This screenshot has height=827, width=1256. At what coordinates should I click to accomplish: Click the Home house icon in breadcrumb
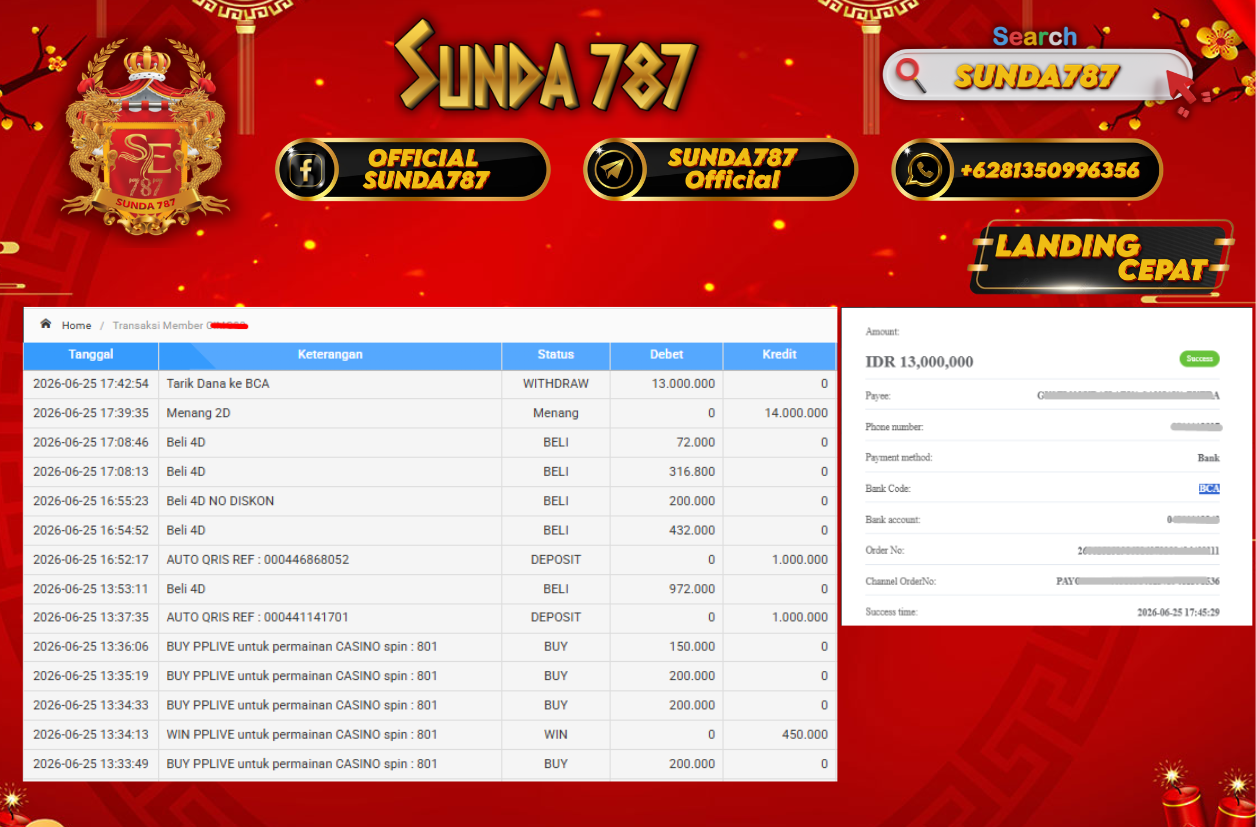point(46,324)
